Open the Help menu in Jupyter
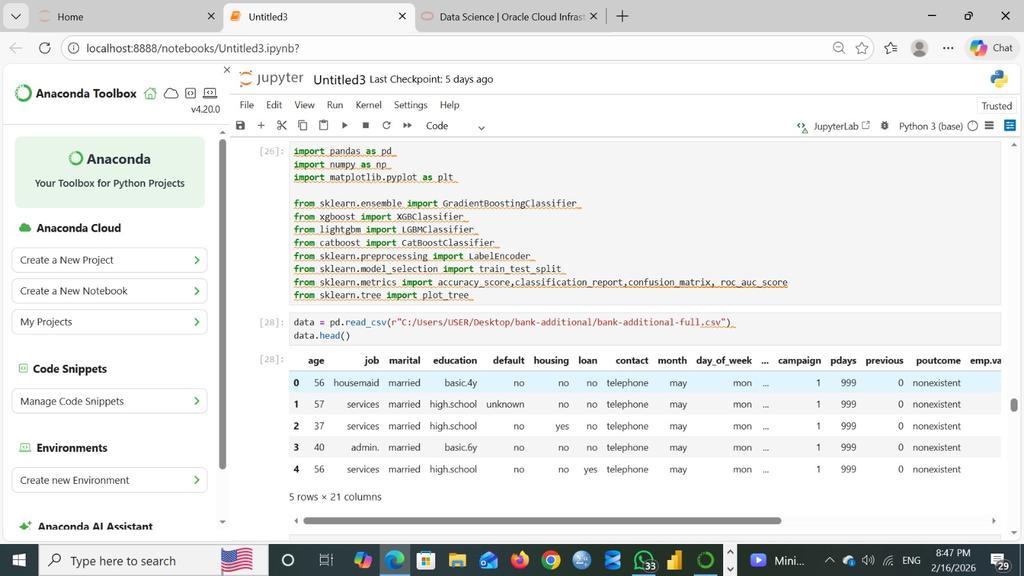 449,104
